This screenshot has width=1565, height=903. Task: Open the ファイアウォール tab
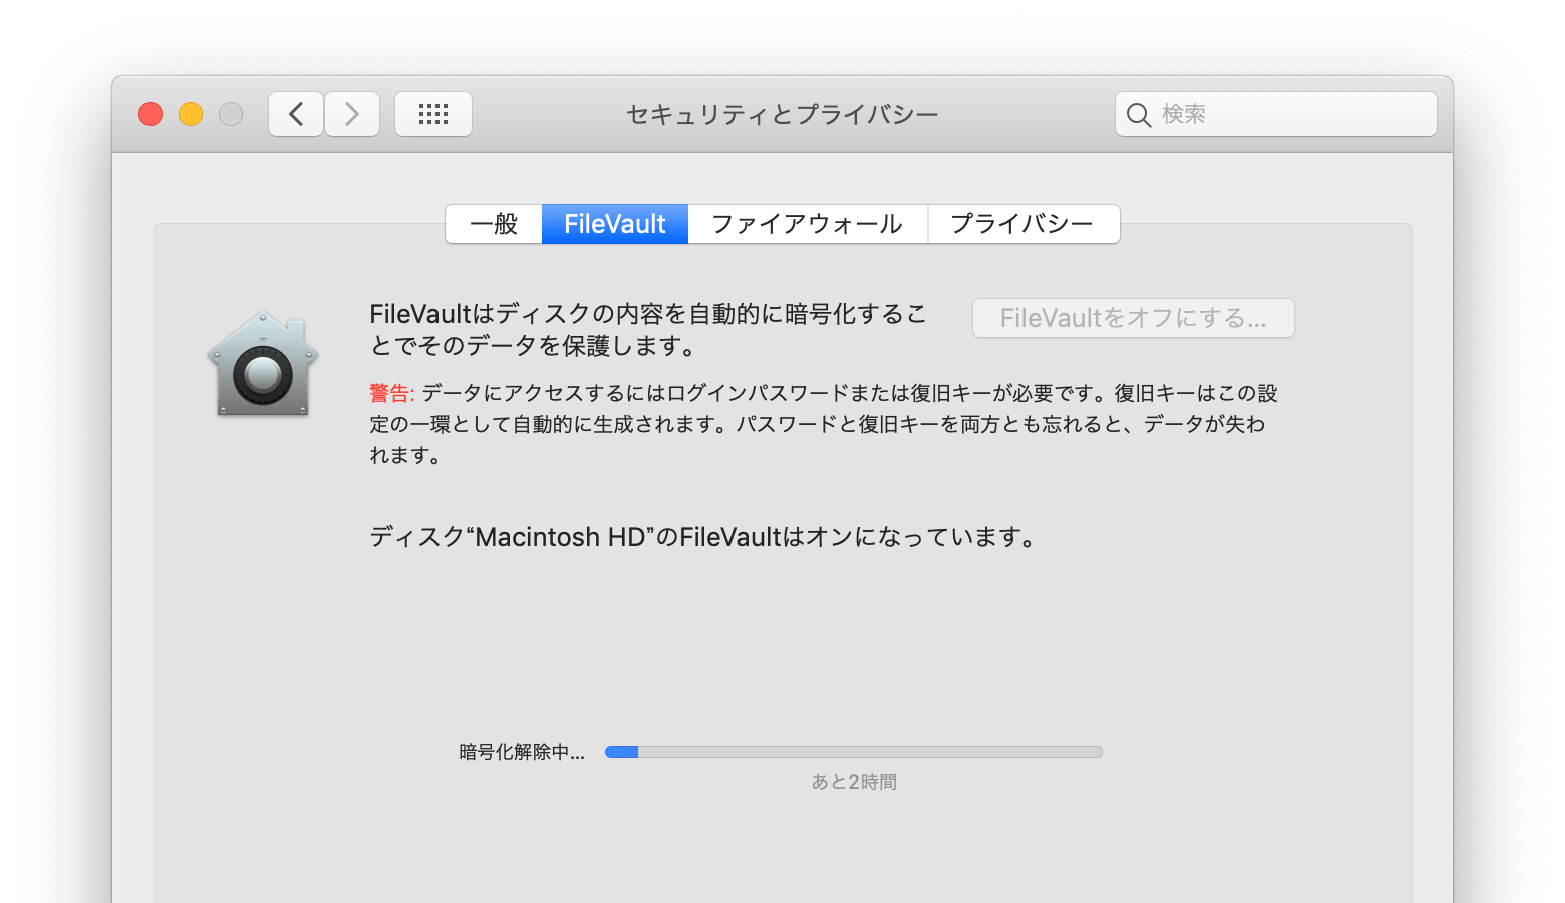807,223
